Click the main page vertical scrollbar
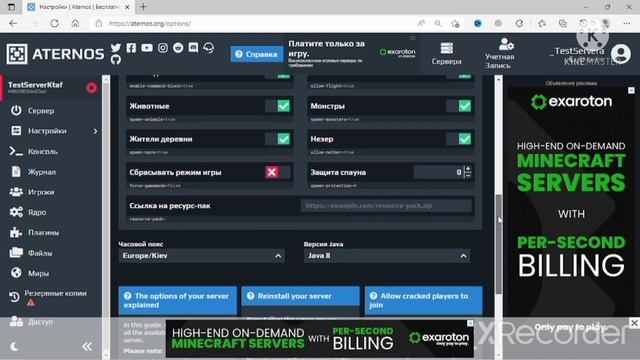 [x=498, y=244]
